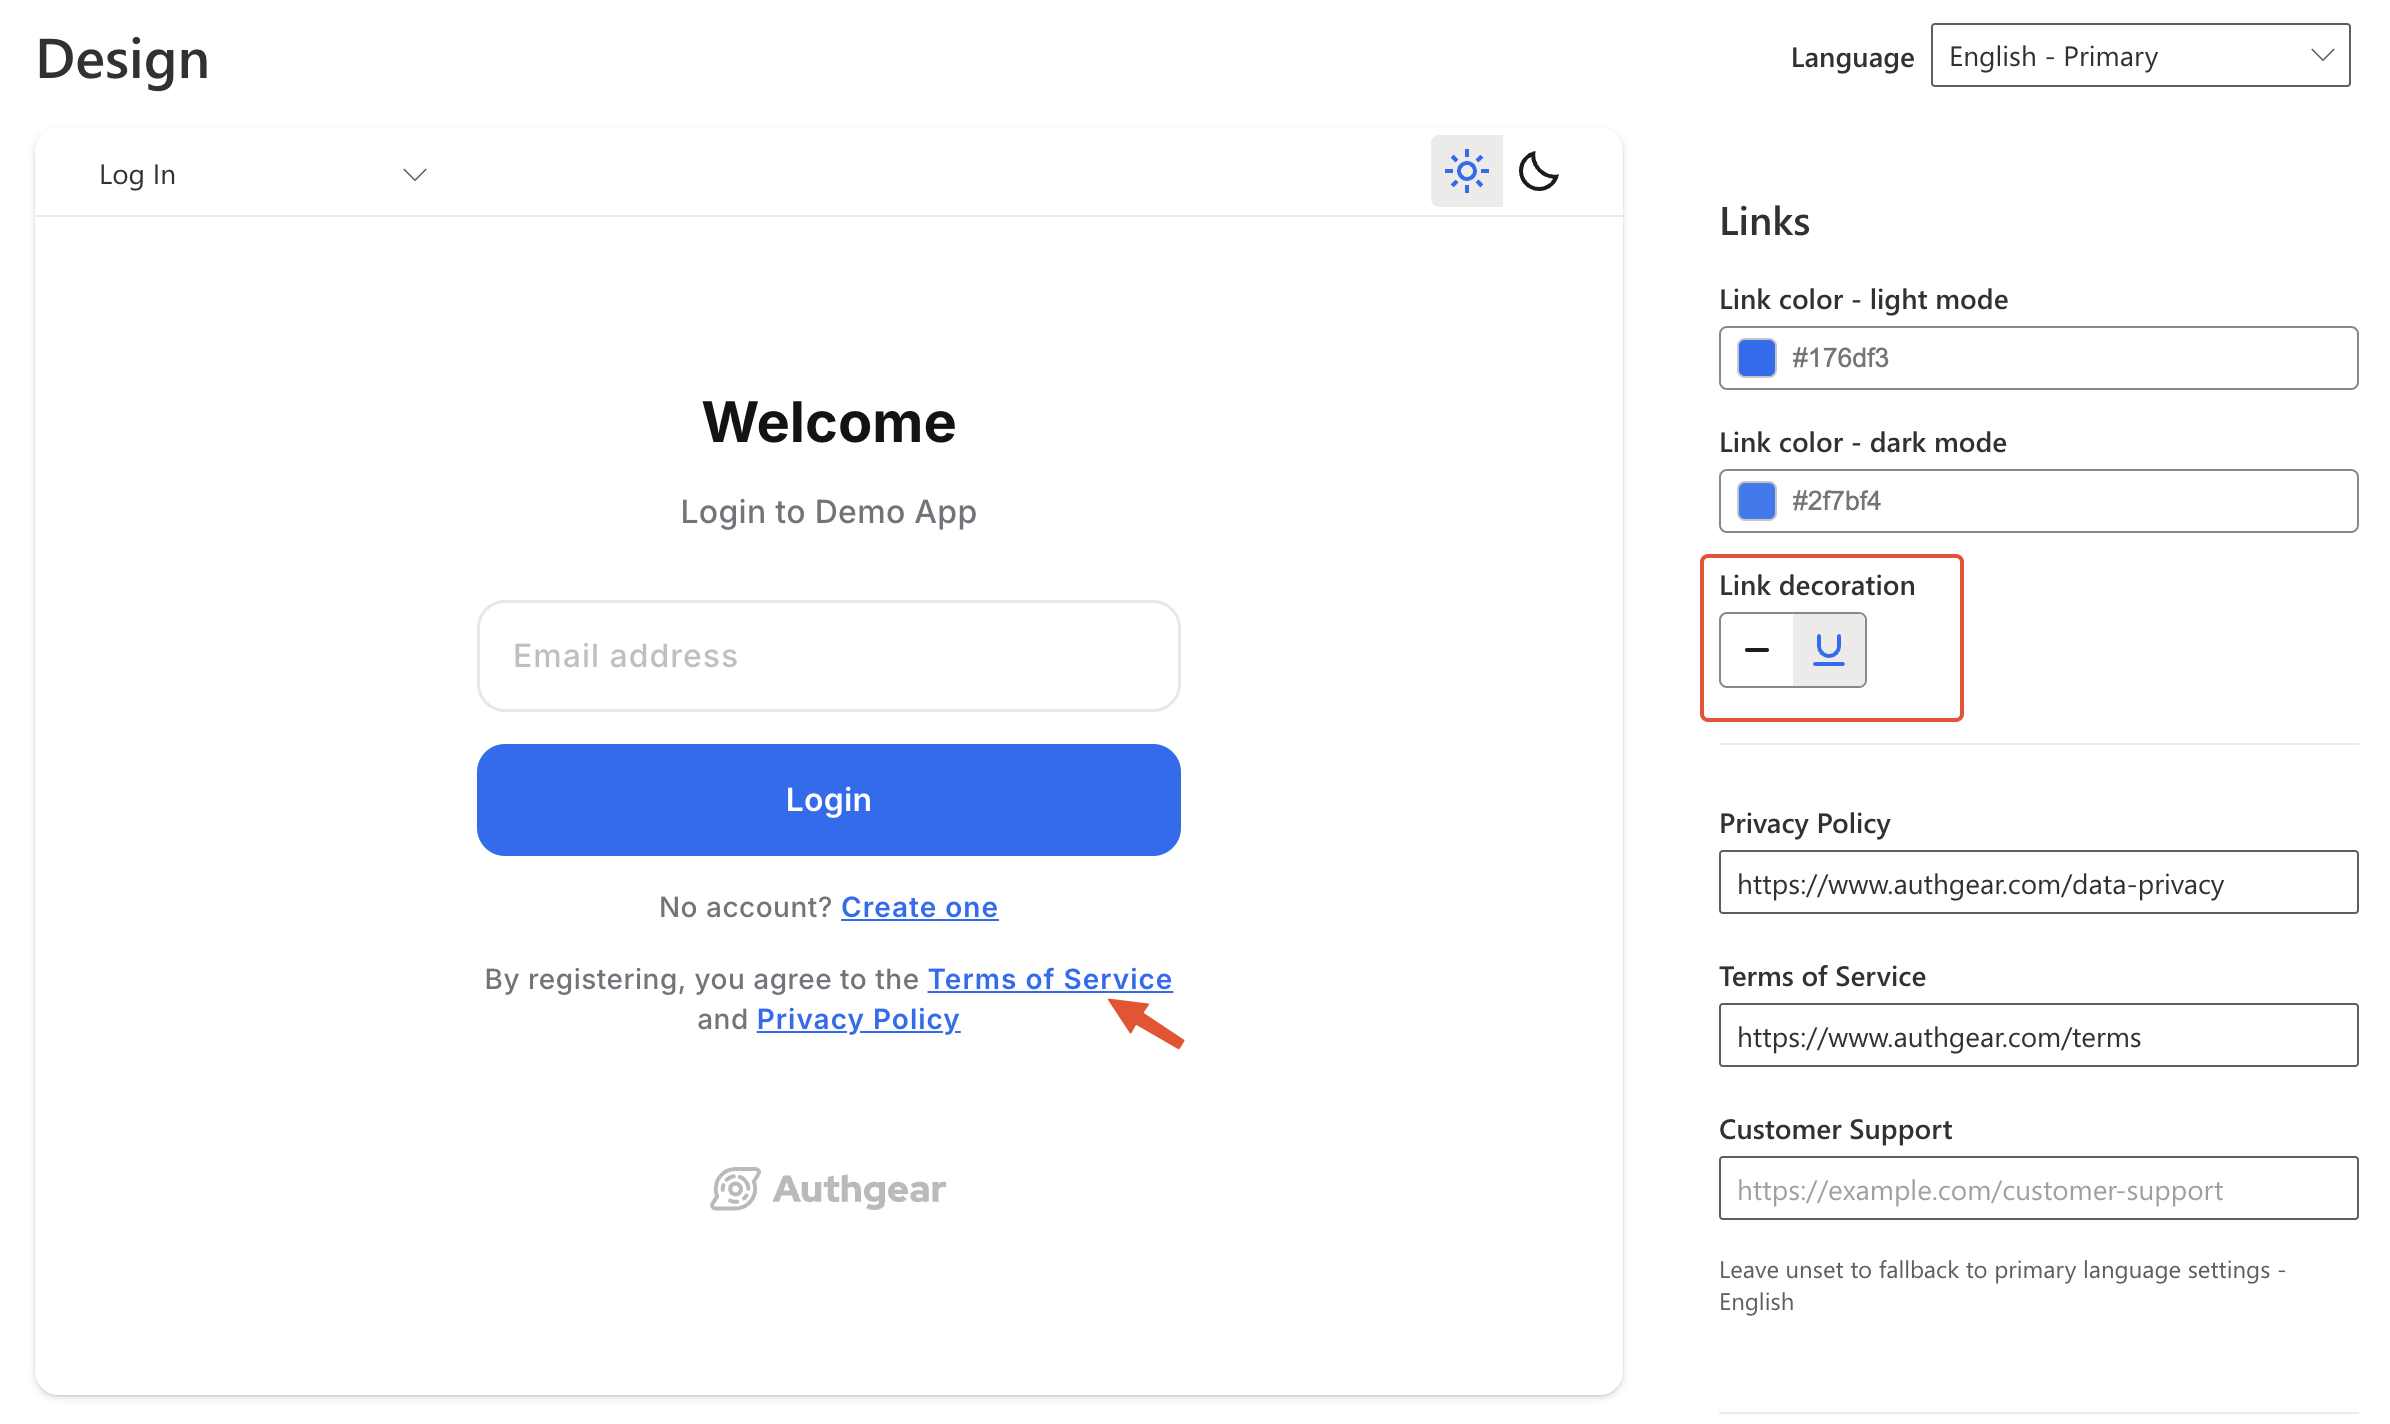
Task: Click the Privacy Policy URL input
Action: [x=2038, y=883]
